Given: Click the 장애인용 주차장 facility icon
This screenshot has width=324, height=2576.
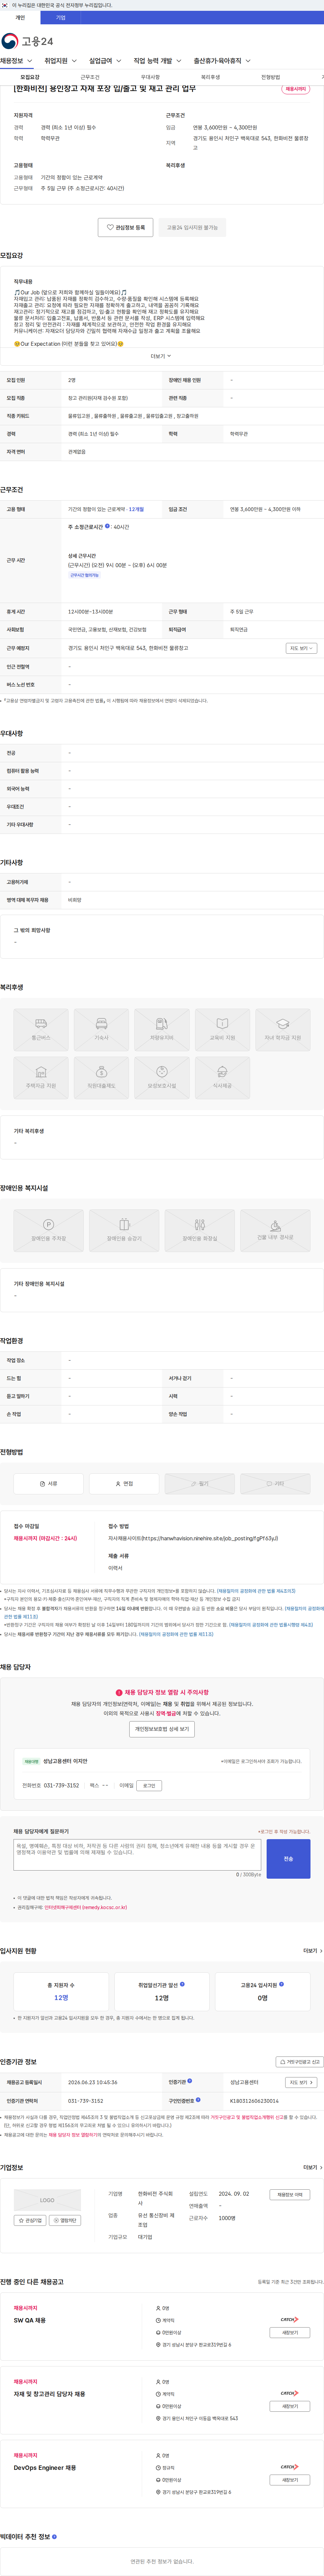Looking at the screenshot, I should pyautogui.click(x=48, y=1231).
